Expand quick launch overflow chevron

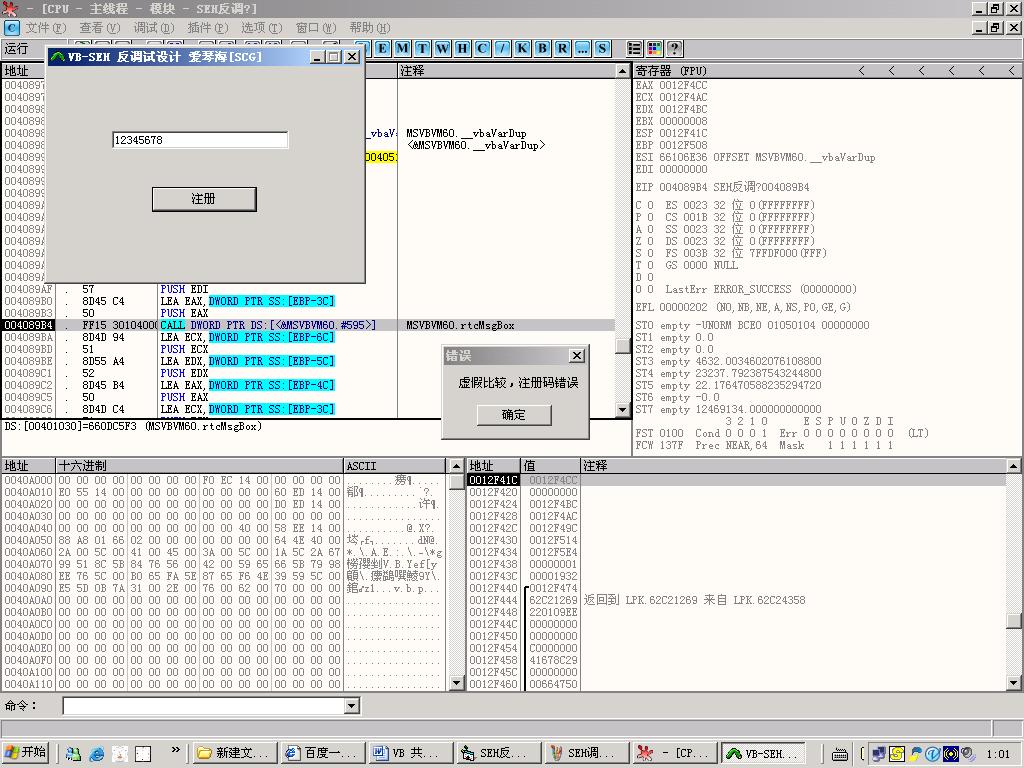[175, 750]
